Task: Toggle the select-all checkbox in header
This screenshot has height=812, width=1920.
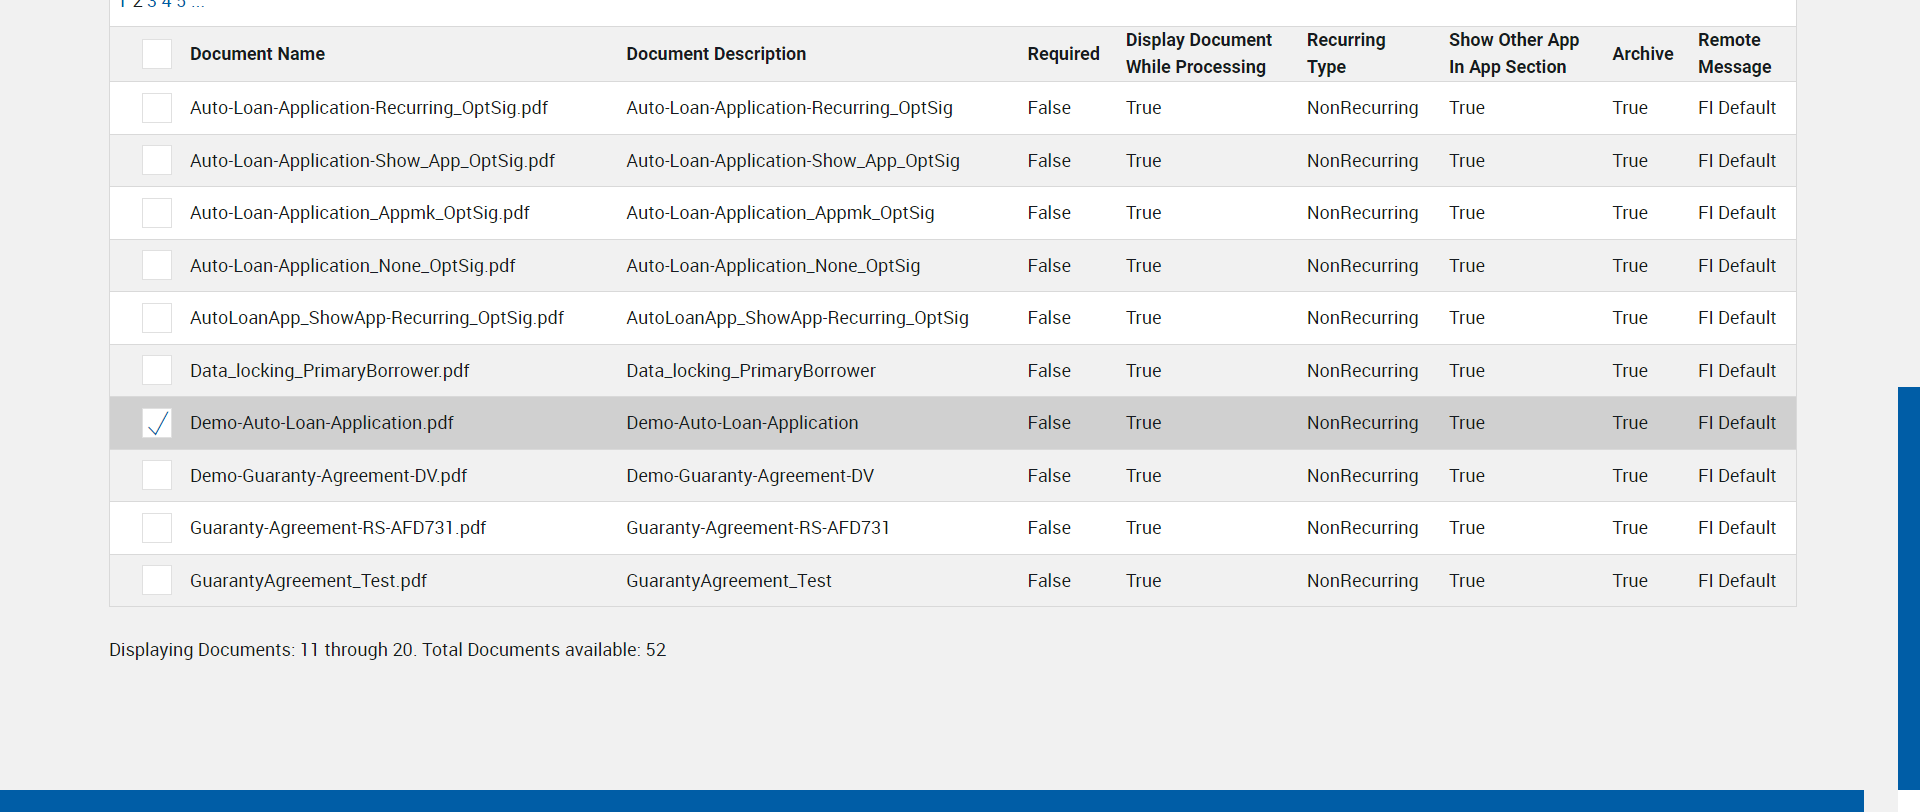Action: pyautogui.click(x=157, y=54)
